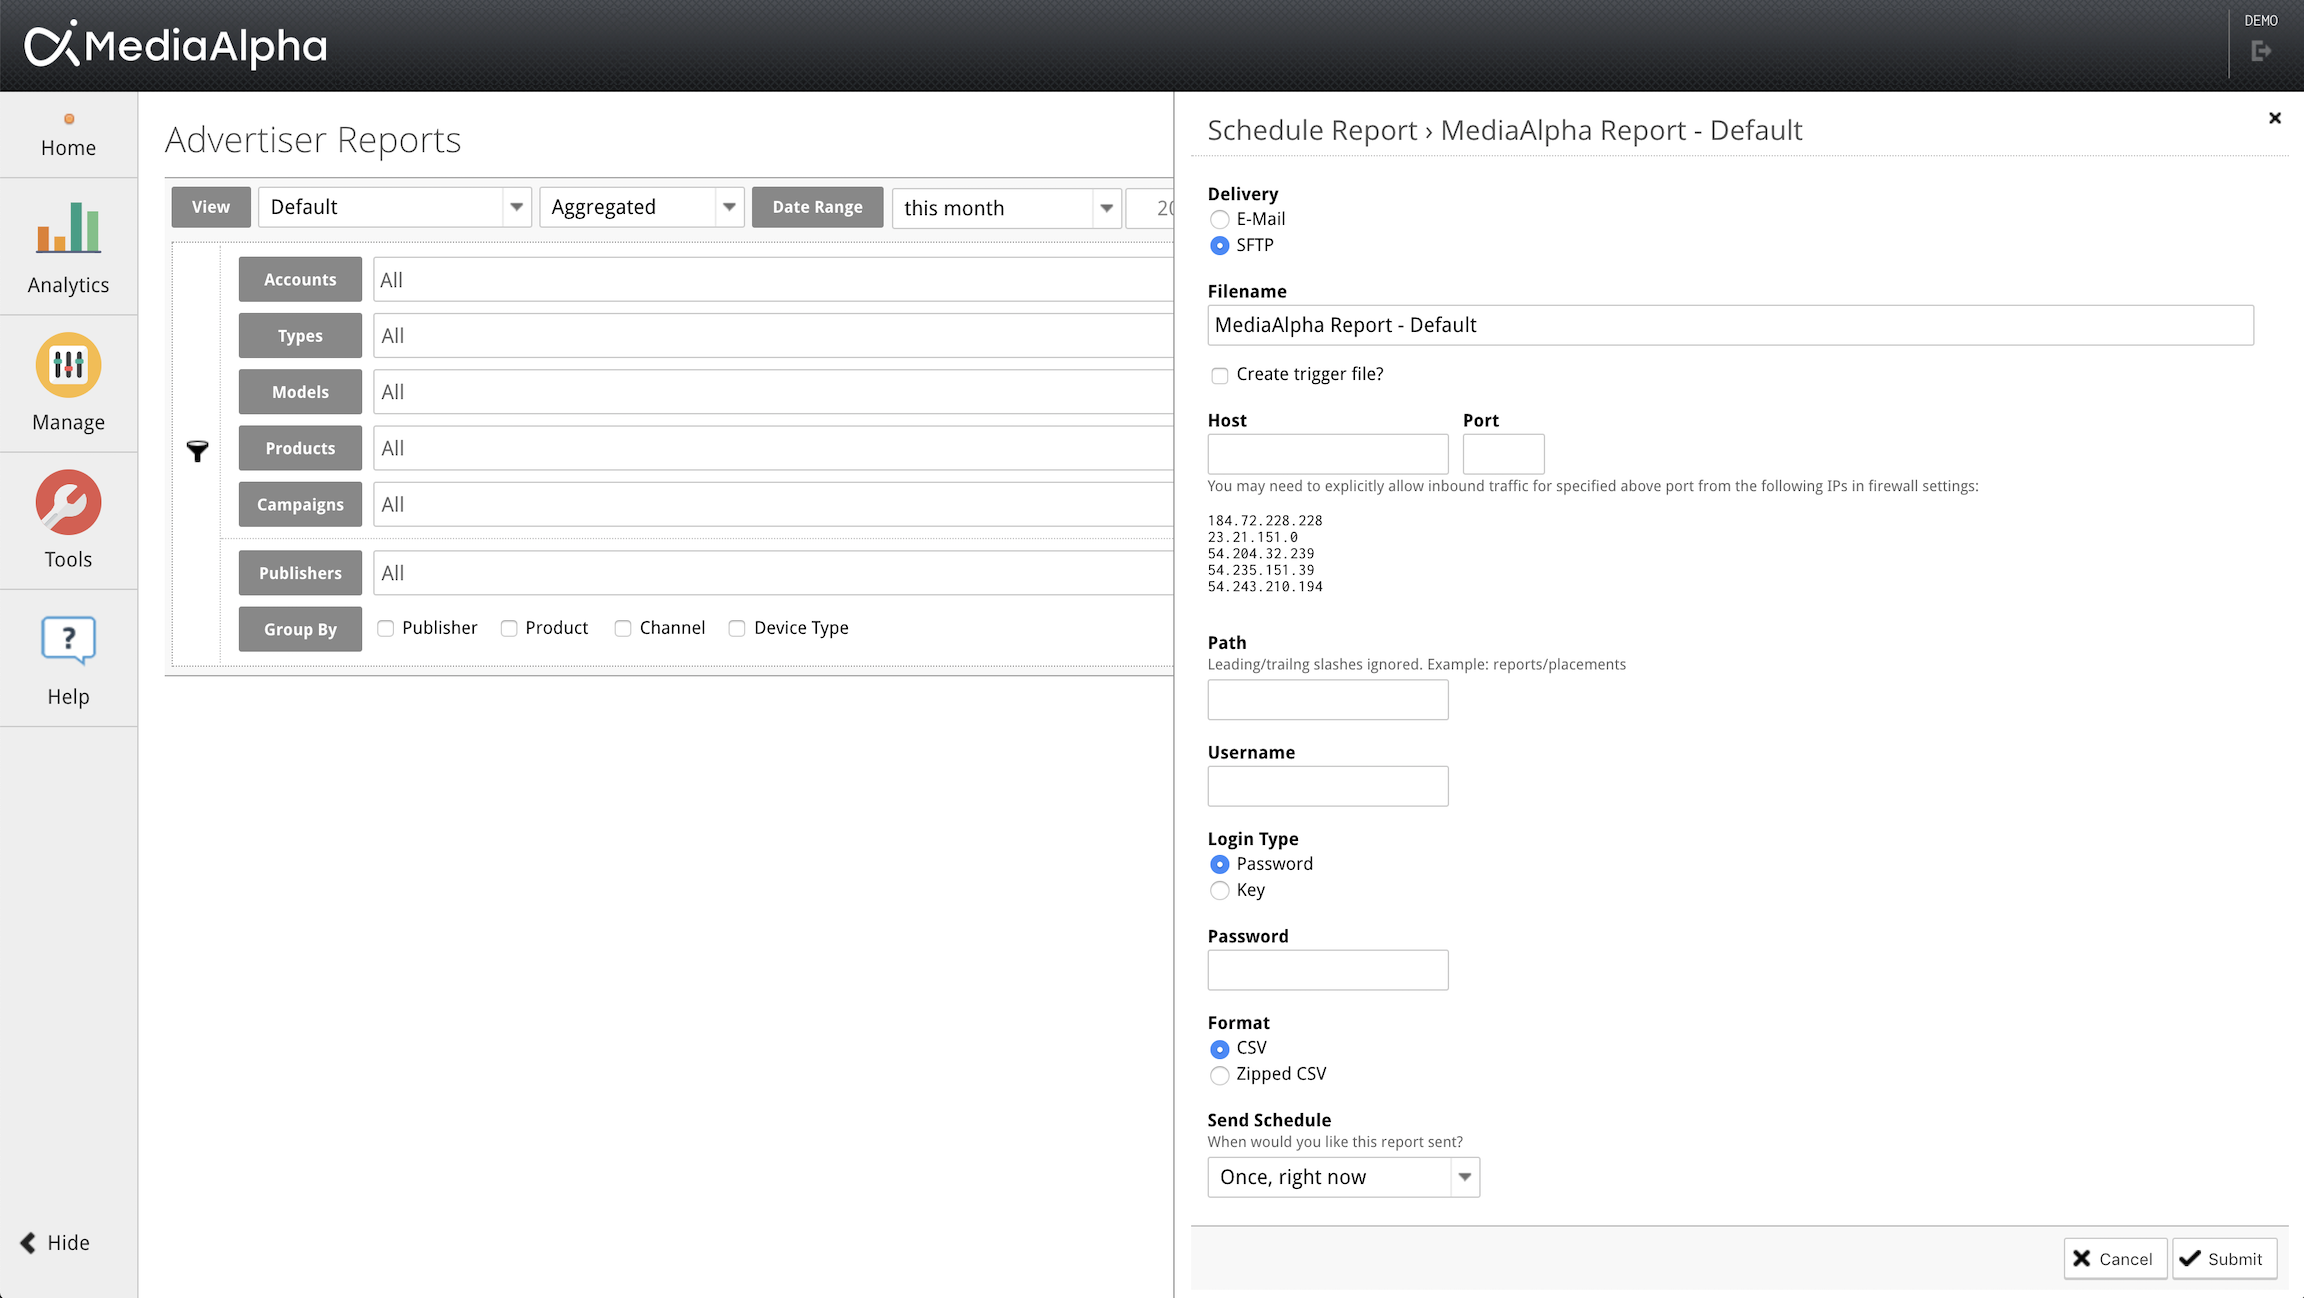Click the View button
This screenshot has height=1298, width=2304.
click(x=211, y=207)
